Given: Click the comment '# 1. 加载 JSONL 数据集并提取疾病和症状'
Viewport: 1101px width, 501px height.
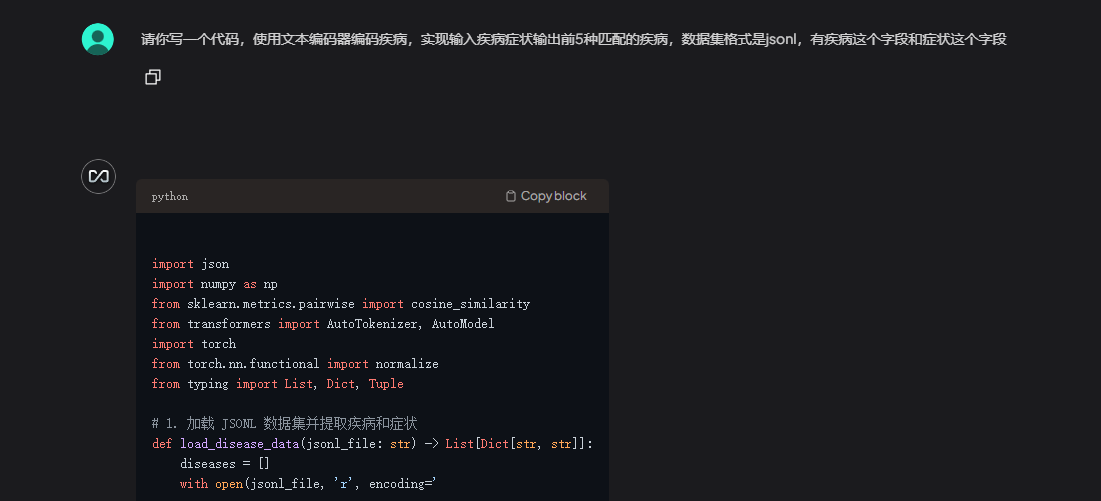Looking at the screenshot, I should 284,423.
